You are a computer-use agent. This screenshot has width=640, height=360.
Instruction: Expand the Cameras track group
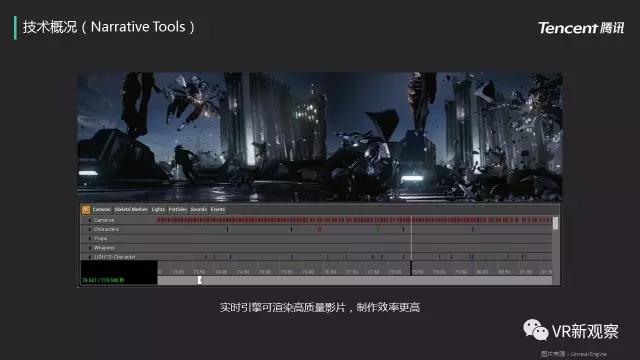tap(90, 220)
